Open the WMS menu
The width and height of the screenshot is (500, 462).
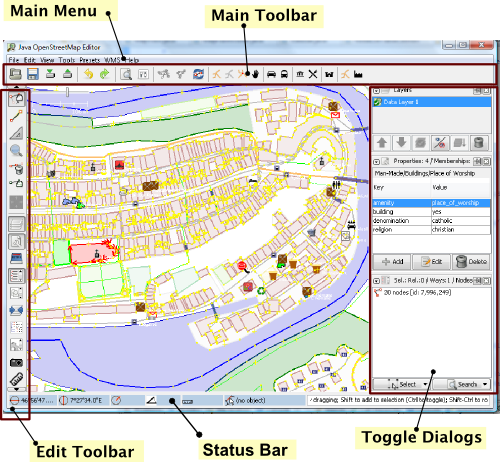pos(112,60)
